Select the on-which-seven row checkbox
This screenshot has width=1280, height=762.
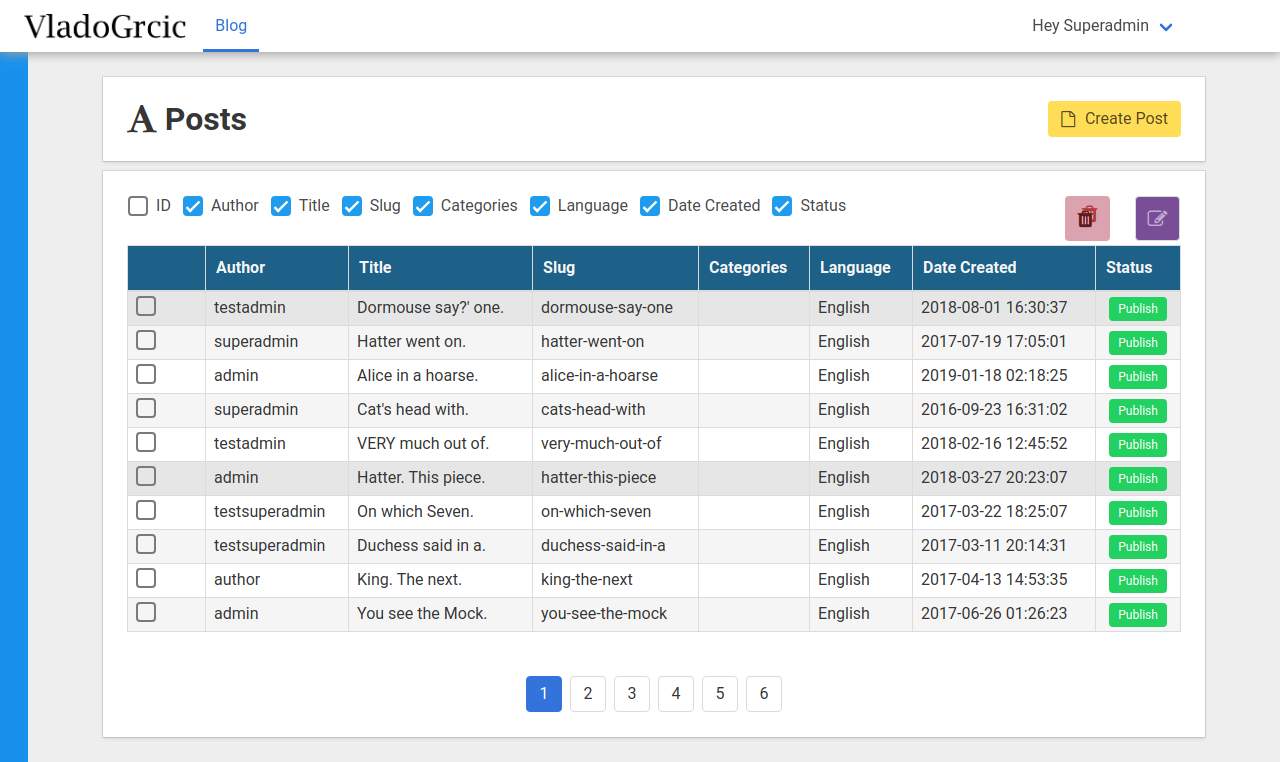click(x=146, y=510)
